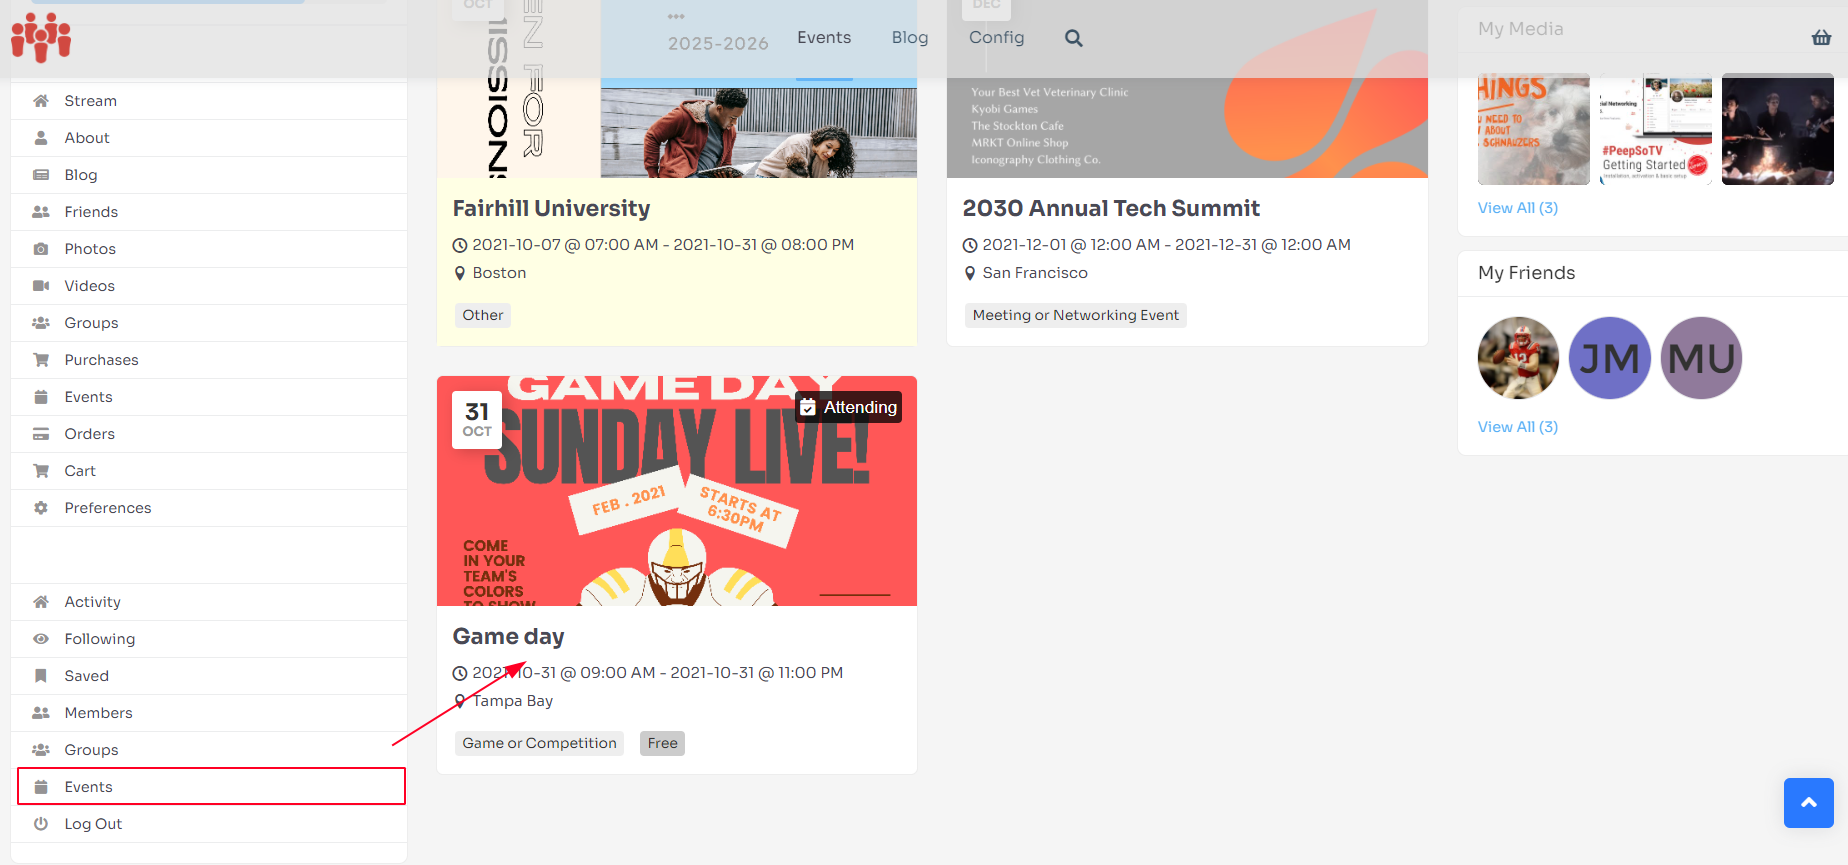
Task: Click the Fairhill University date range text
Action: pyautogui.click(x=663, y=245)
